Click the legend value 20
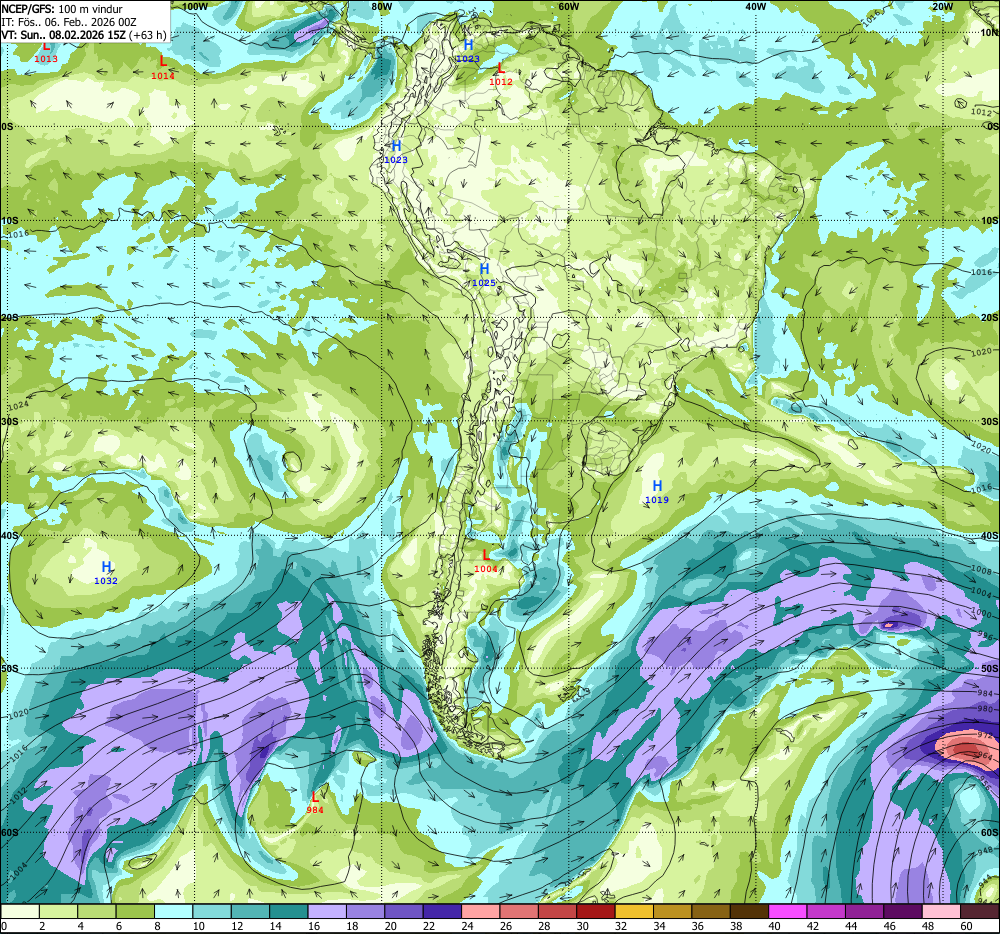The width and height of the screenshot is (1000, 934). 391,926
